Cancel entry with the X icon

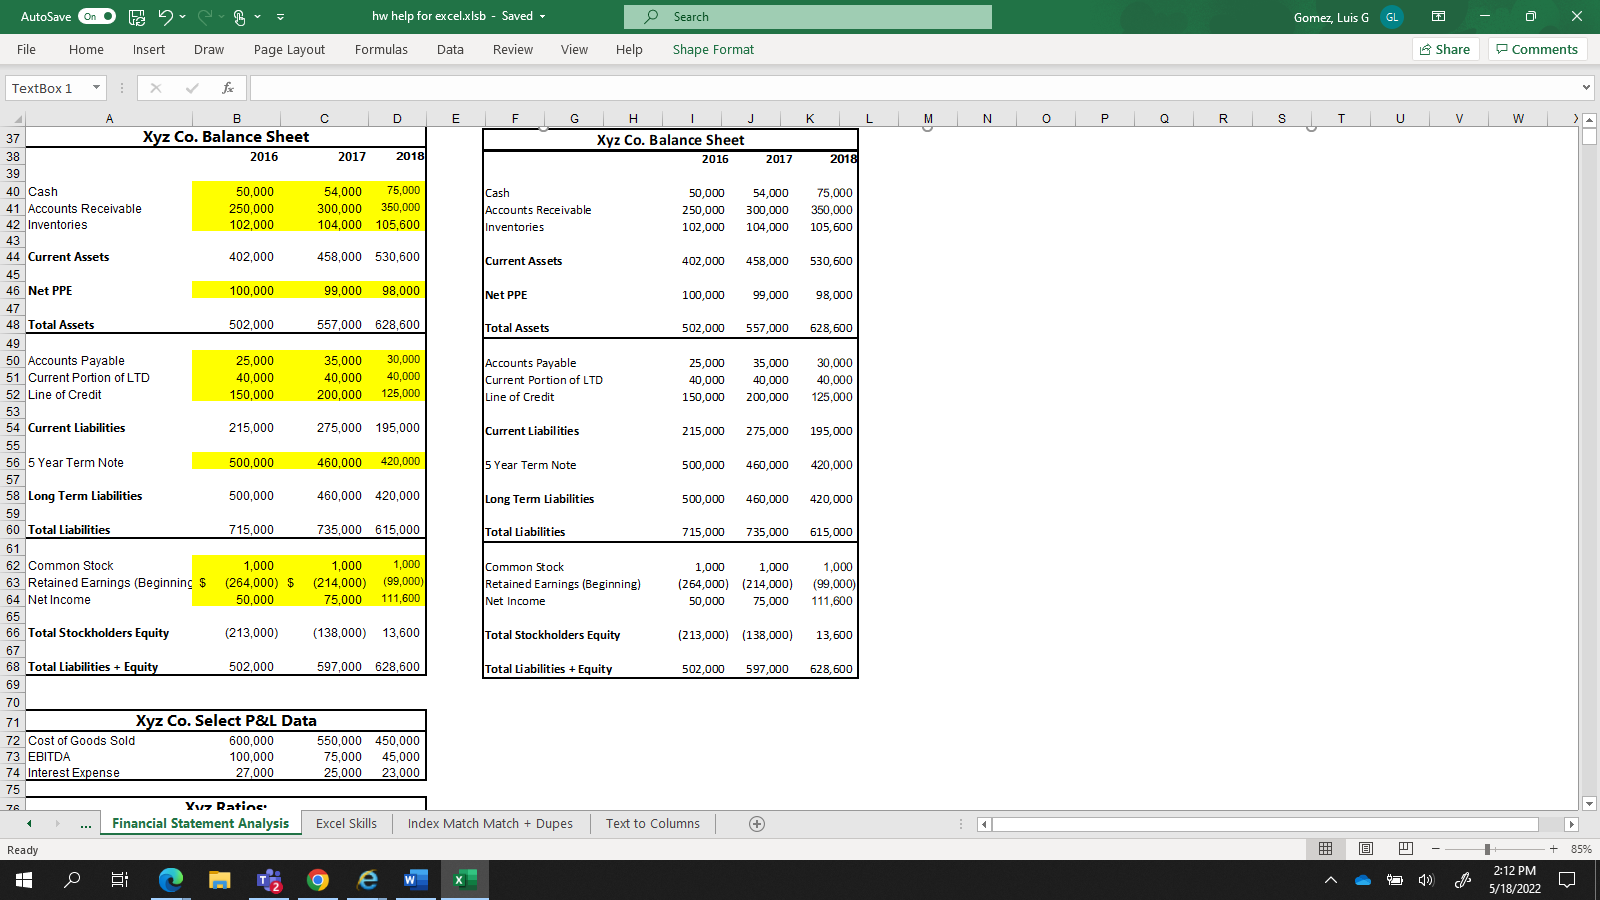point(156,87)
